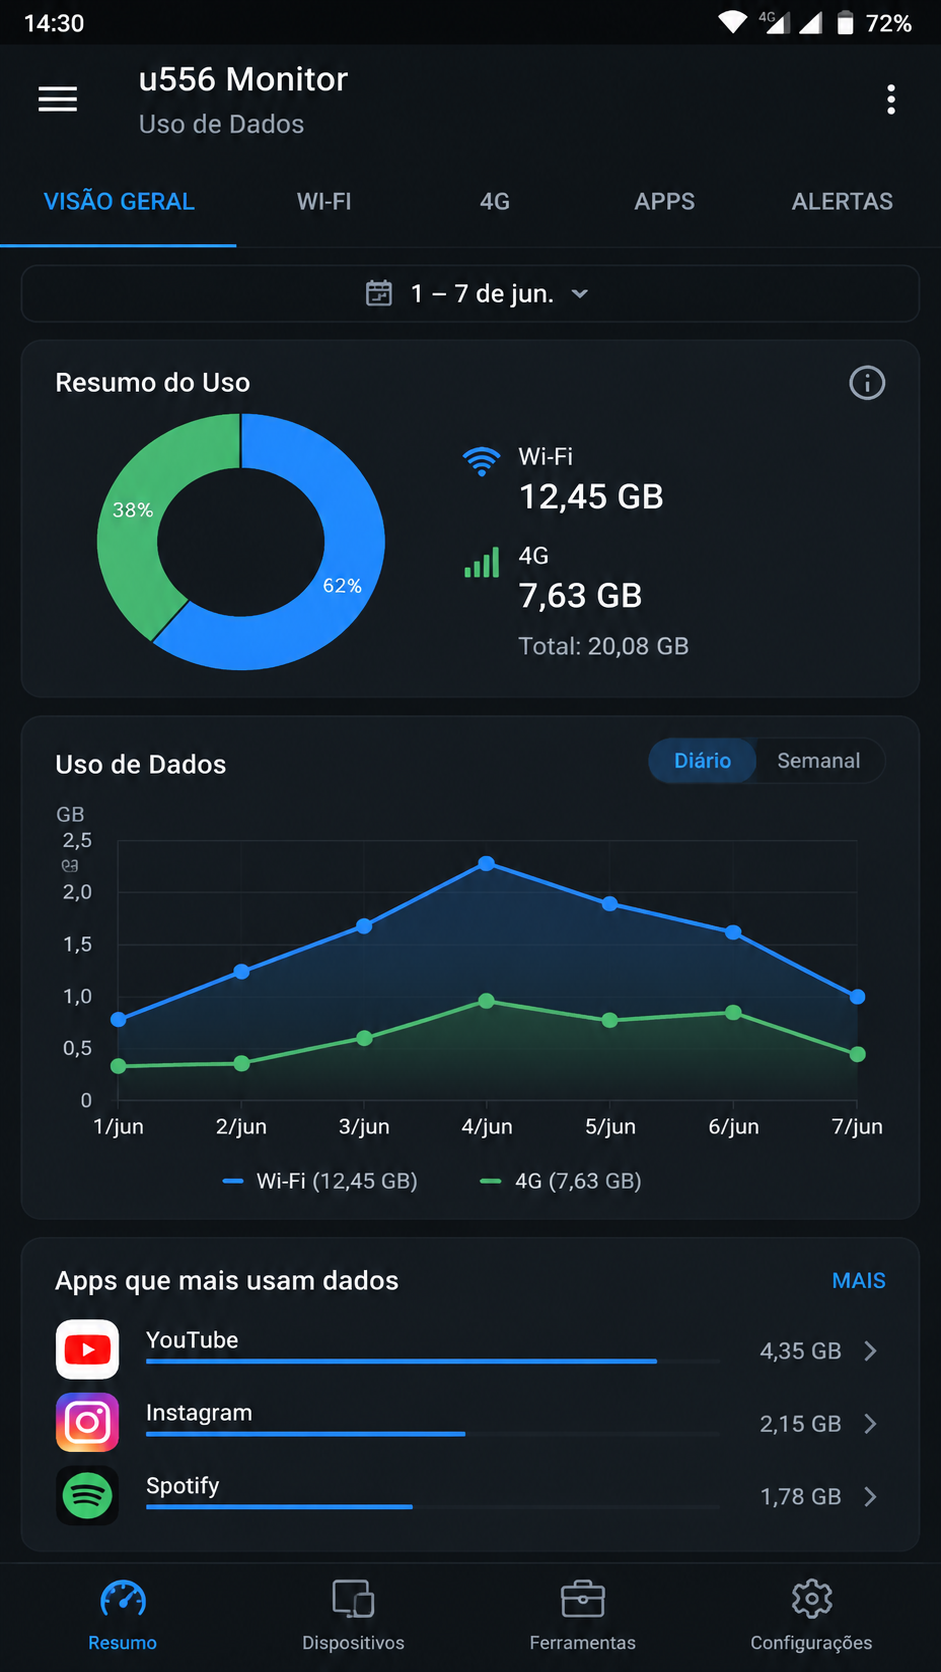Switch to the ALERTAS tab
941x1672 pixels.
(x=842, y=201)
